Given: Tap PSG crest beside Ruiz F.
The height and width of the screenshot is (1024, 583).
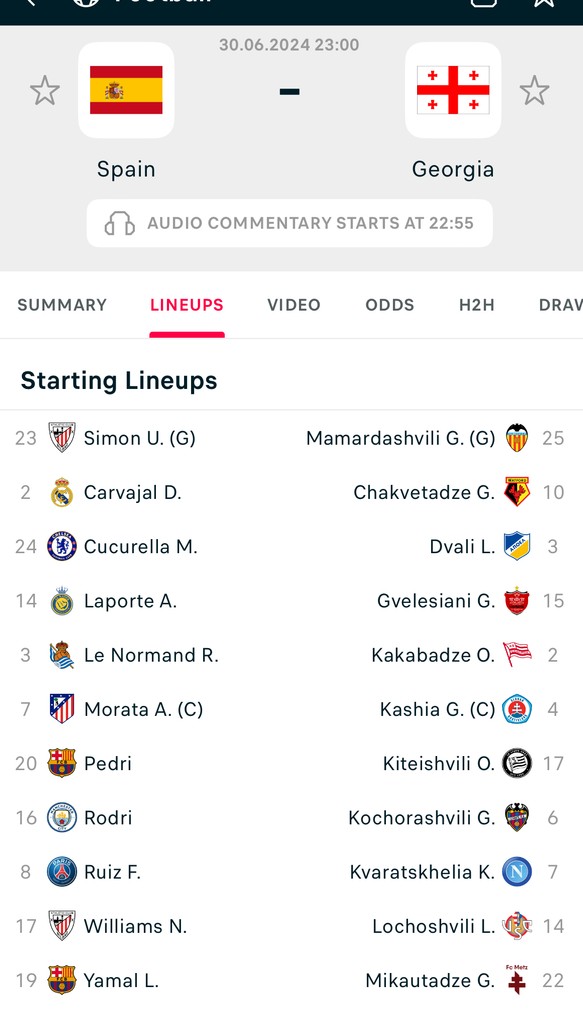Looking at the screenshot, I should (x=62, y=872).
